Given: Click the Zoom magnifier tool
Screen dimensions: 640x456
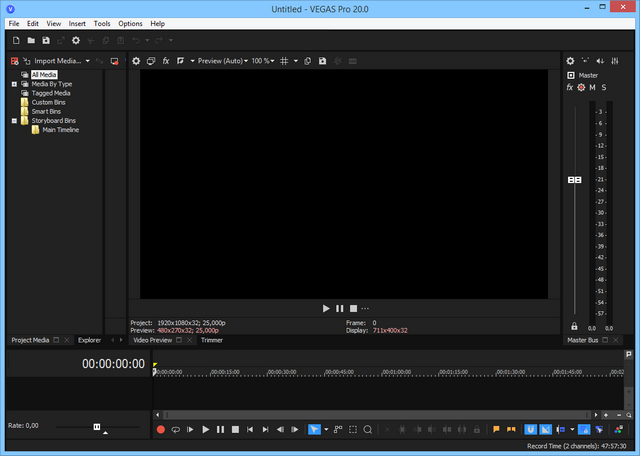Looking at the screenshot, I should [368, 429].
